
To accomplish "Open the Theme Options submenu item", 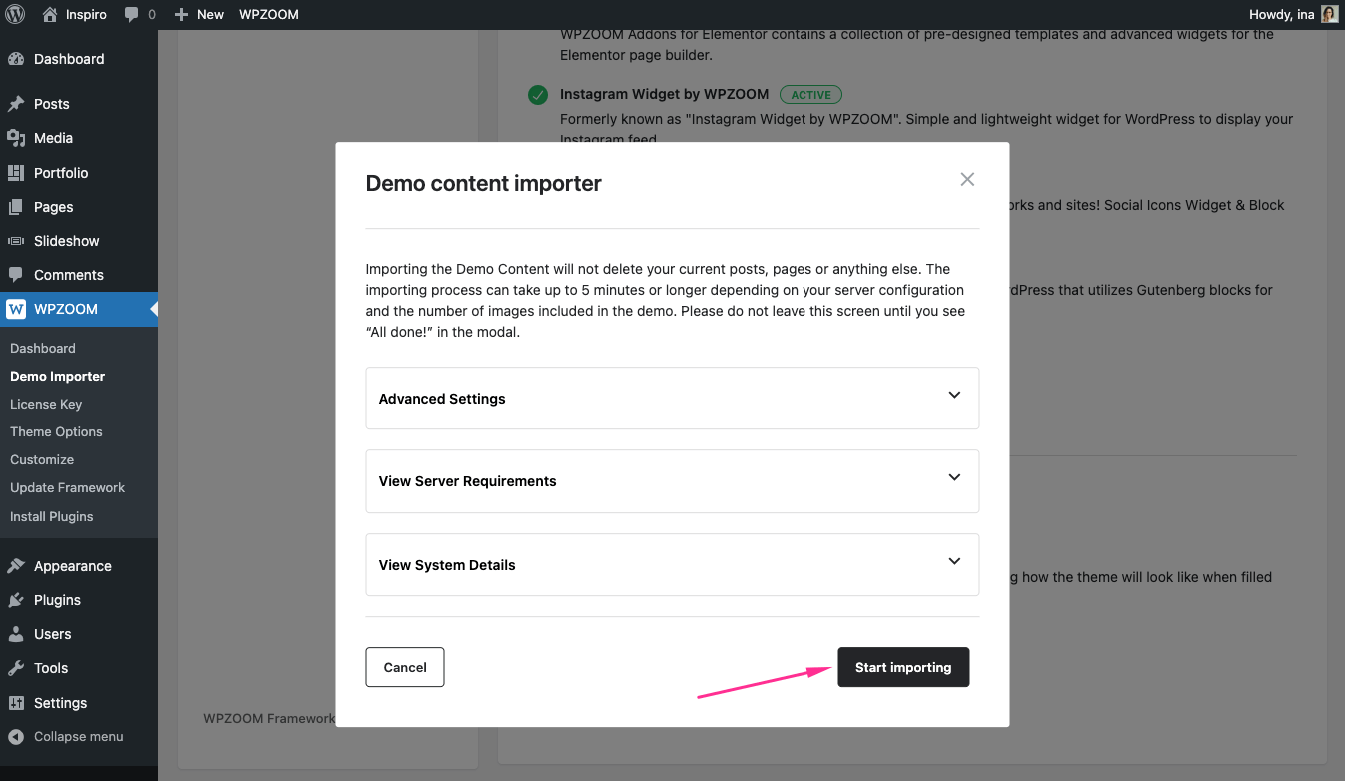I will pos(56,431).
